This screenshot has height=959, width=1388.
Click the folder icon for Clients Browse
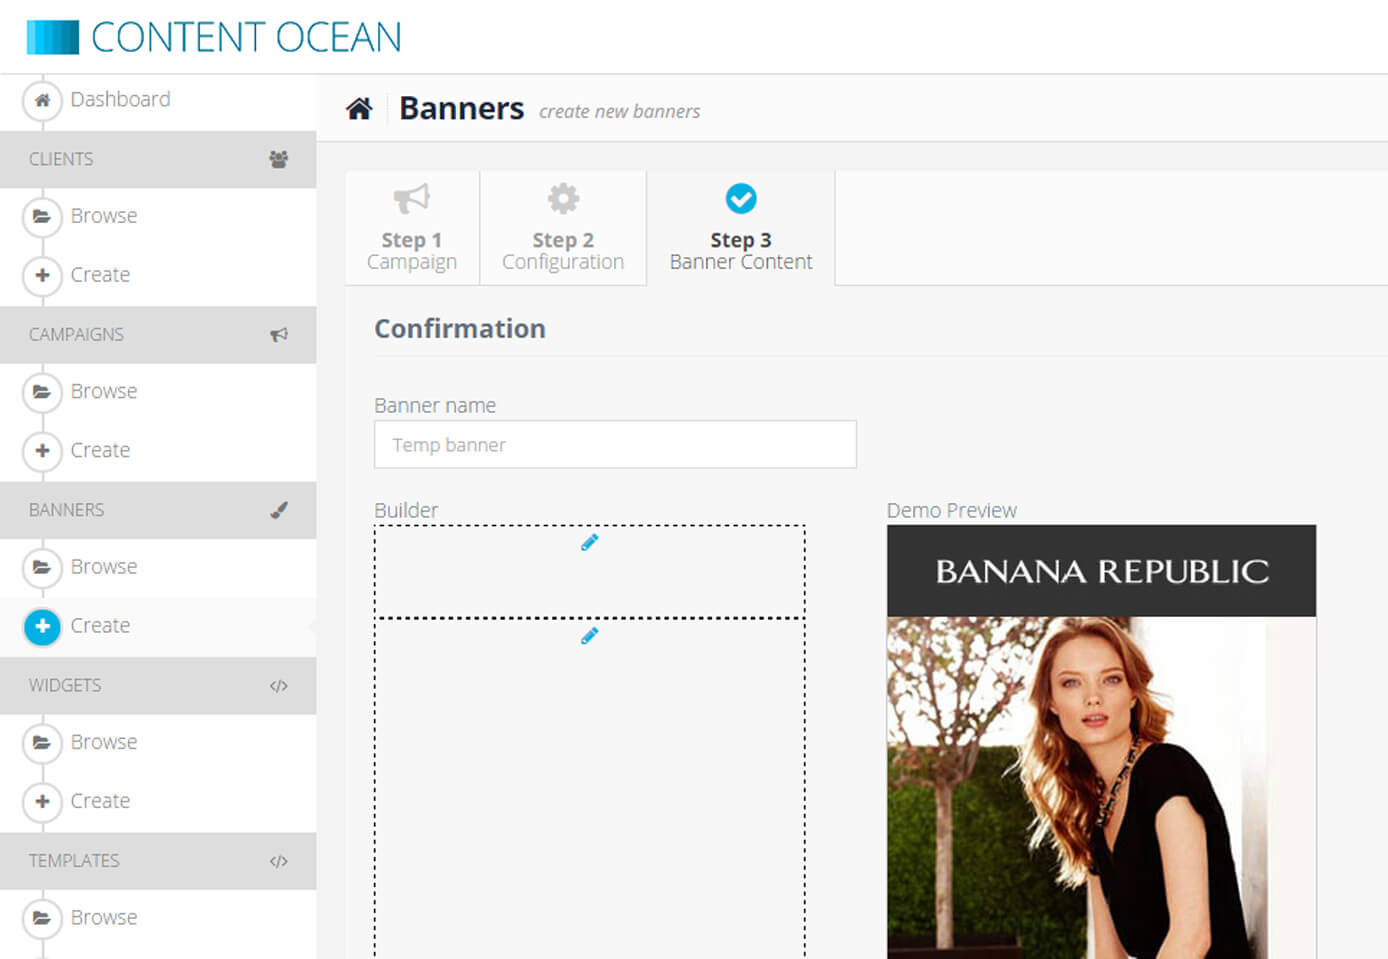tap(42, 216)
